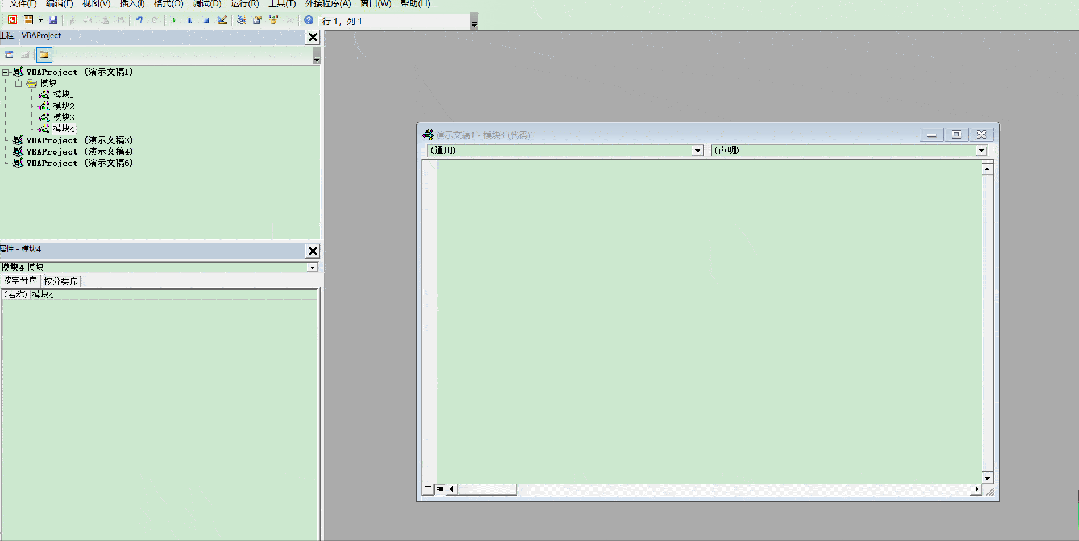The height and width of the screenshot is (541, 1079).
Task: Select the fourth module in project tree
Action: (63, 128)
